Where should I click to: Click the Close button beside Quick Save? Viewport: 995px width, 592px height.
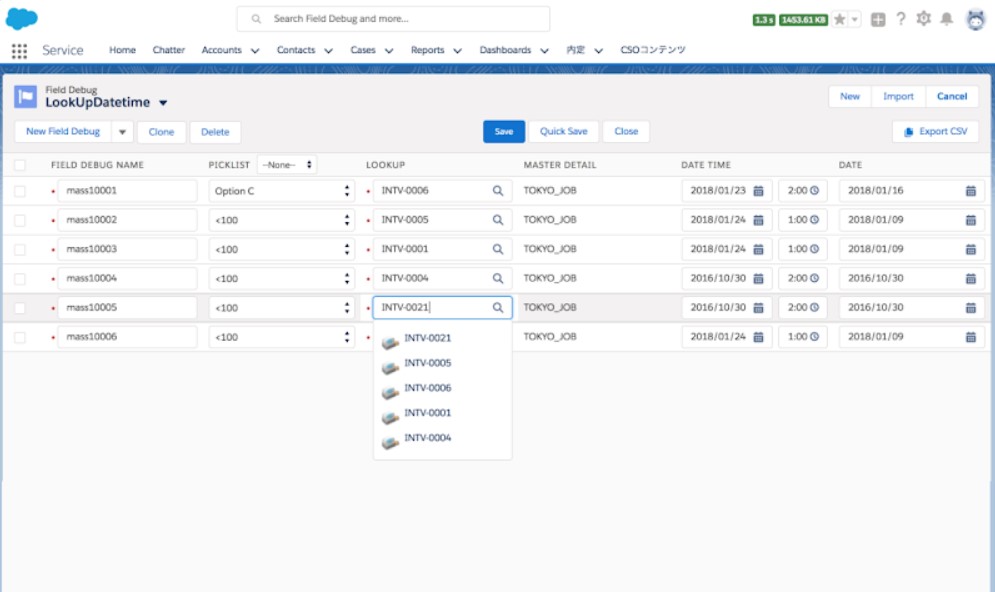pyautogui.click(x=626, y=131)
